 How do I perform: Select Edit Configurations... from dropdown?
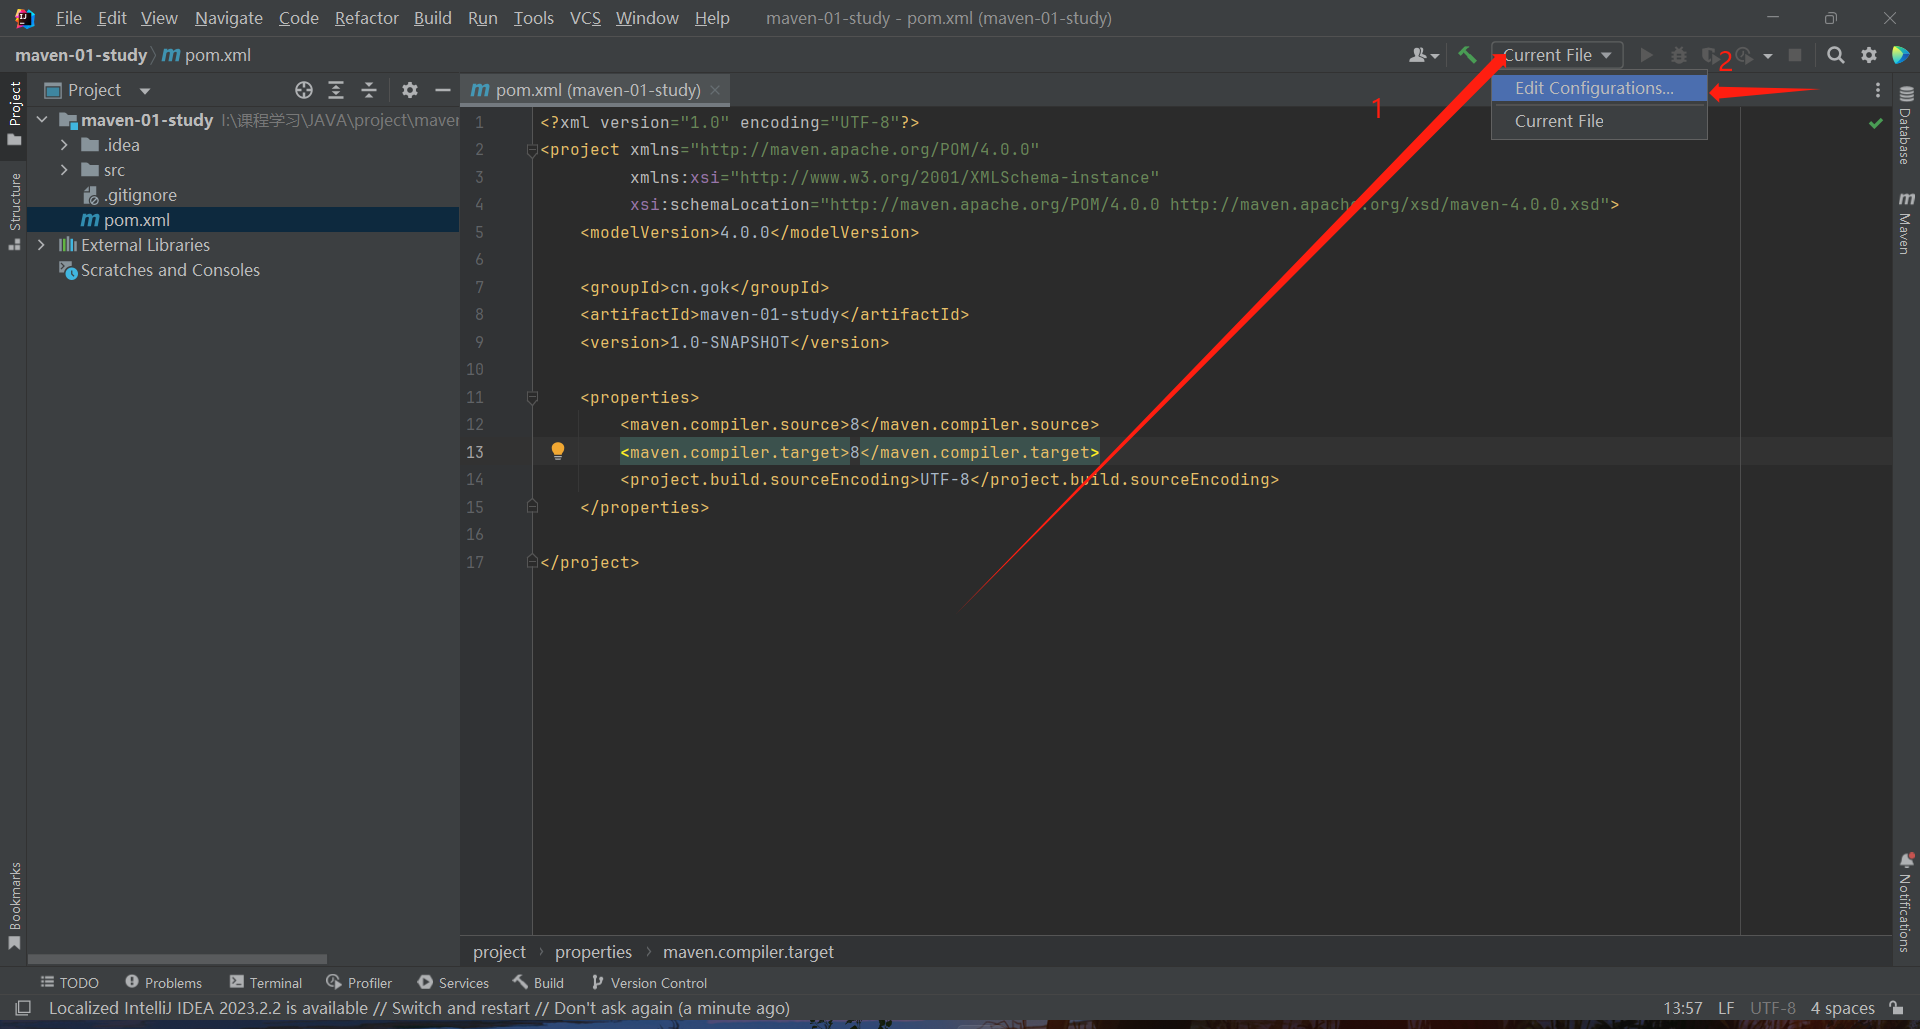tap(1599, 88)
